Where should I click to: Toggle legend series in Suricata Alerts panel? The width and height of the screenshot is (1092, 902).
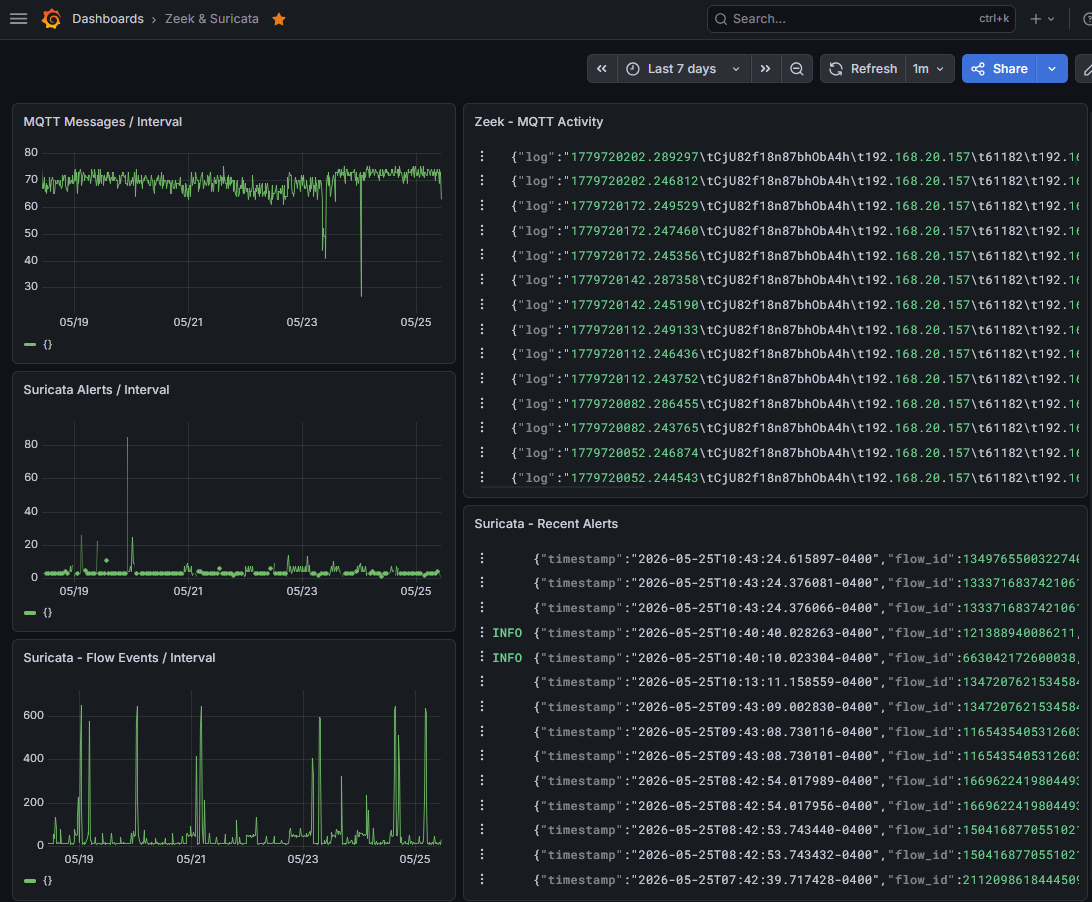coord(38,612)
